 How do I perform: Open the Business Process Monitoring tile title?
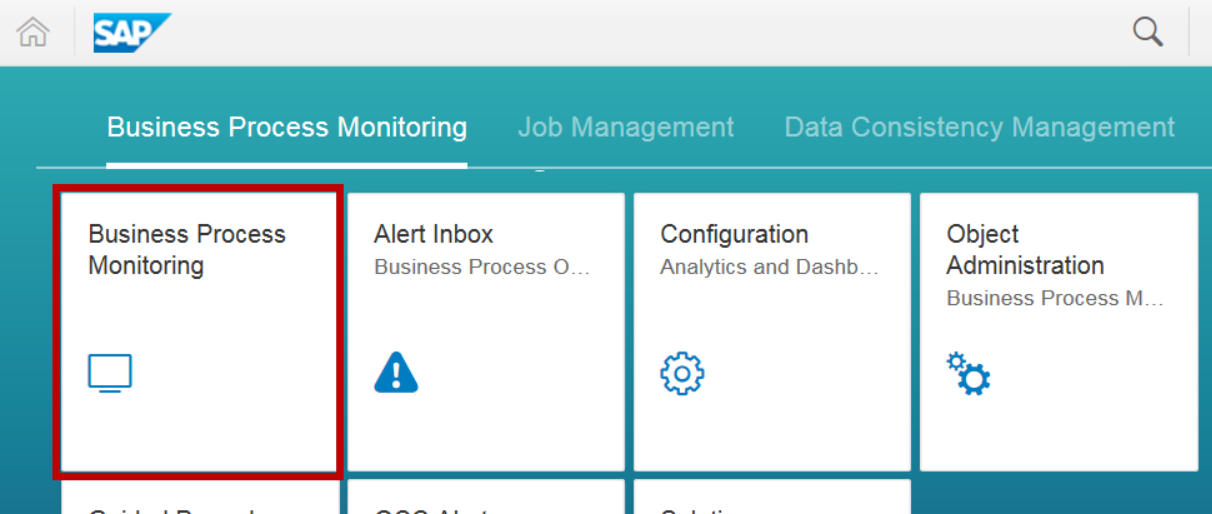tap(187, 249)
